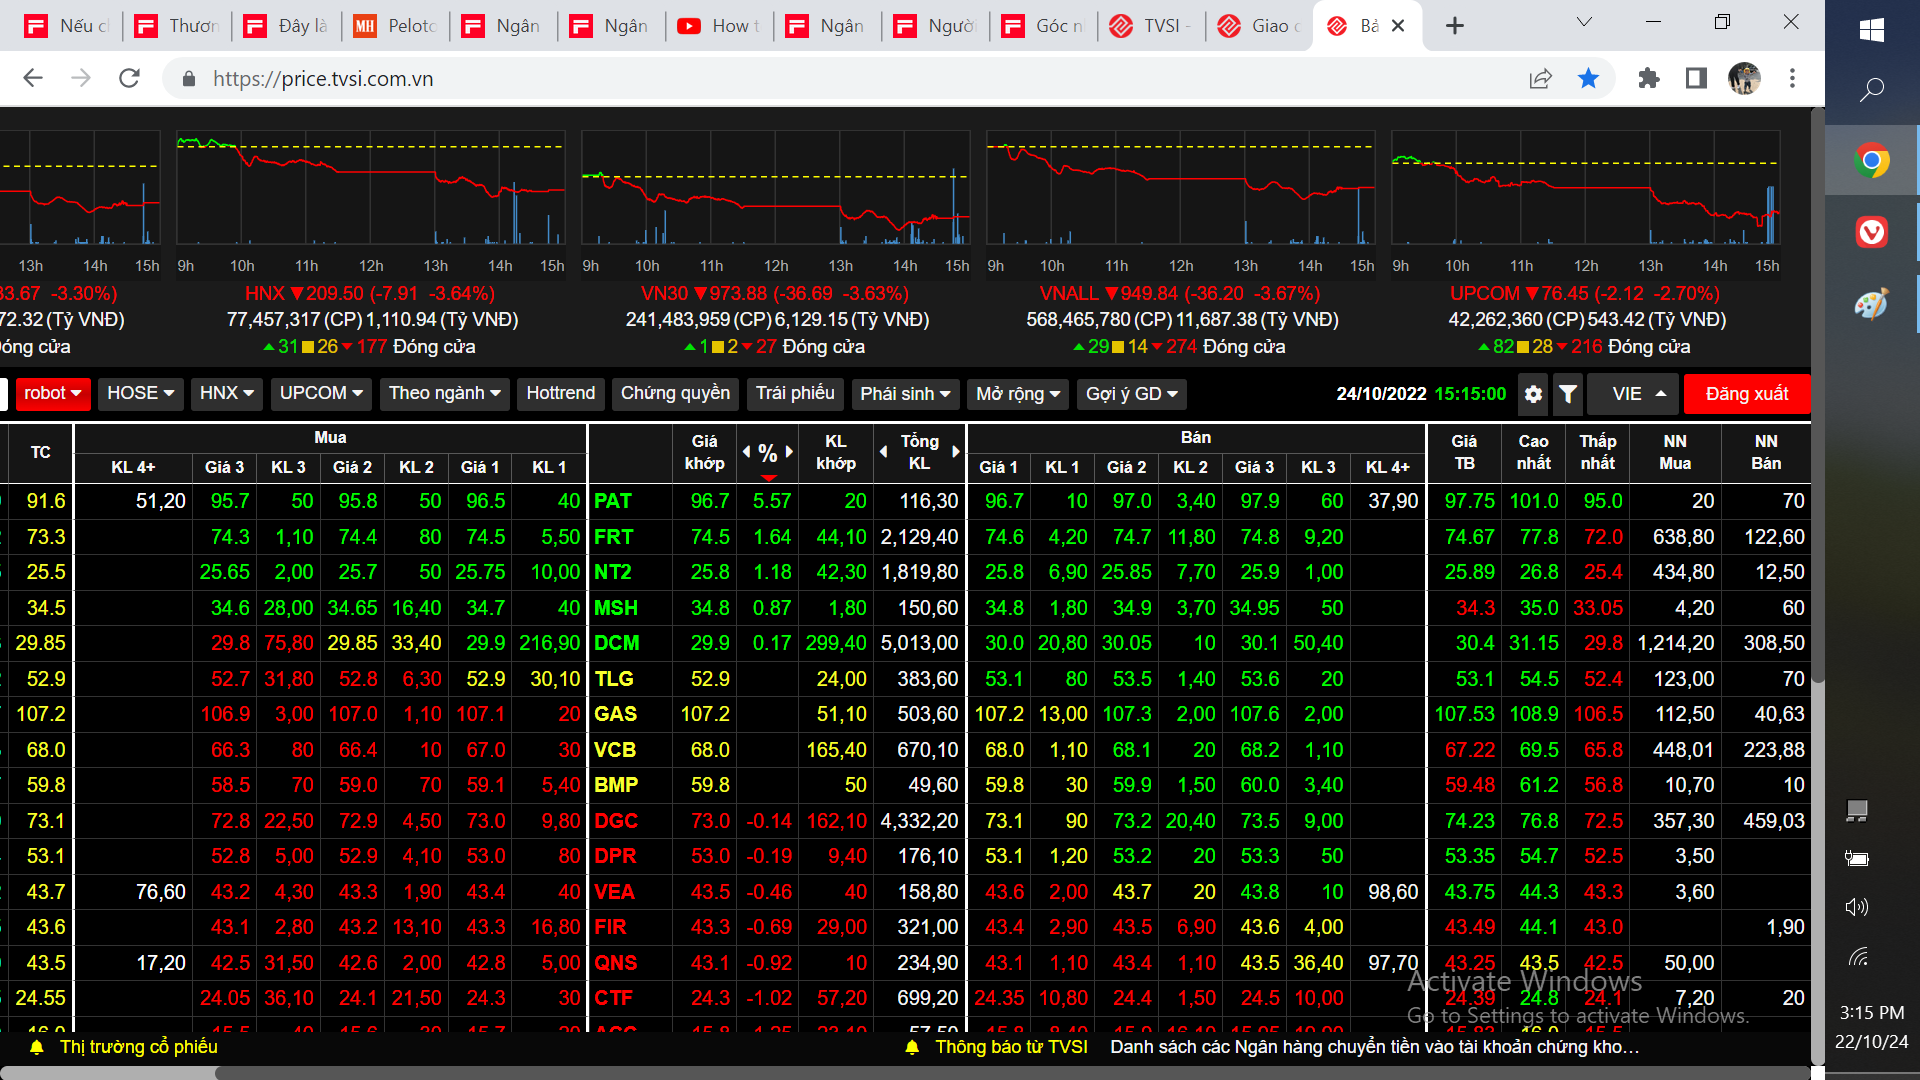Screen dimensions: 1920x1080
Task: Click the share page icon in the address bar
Action: [x=1540, y=78]
